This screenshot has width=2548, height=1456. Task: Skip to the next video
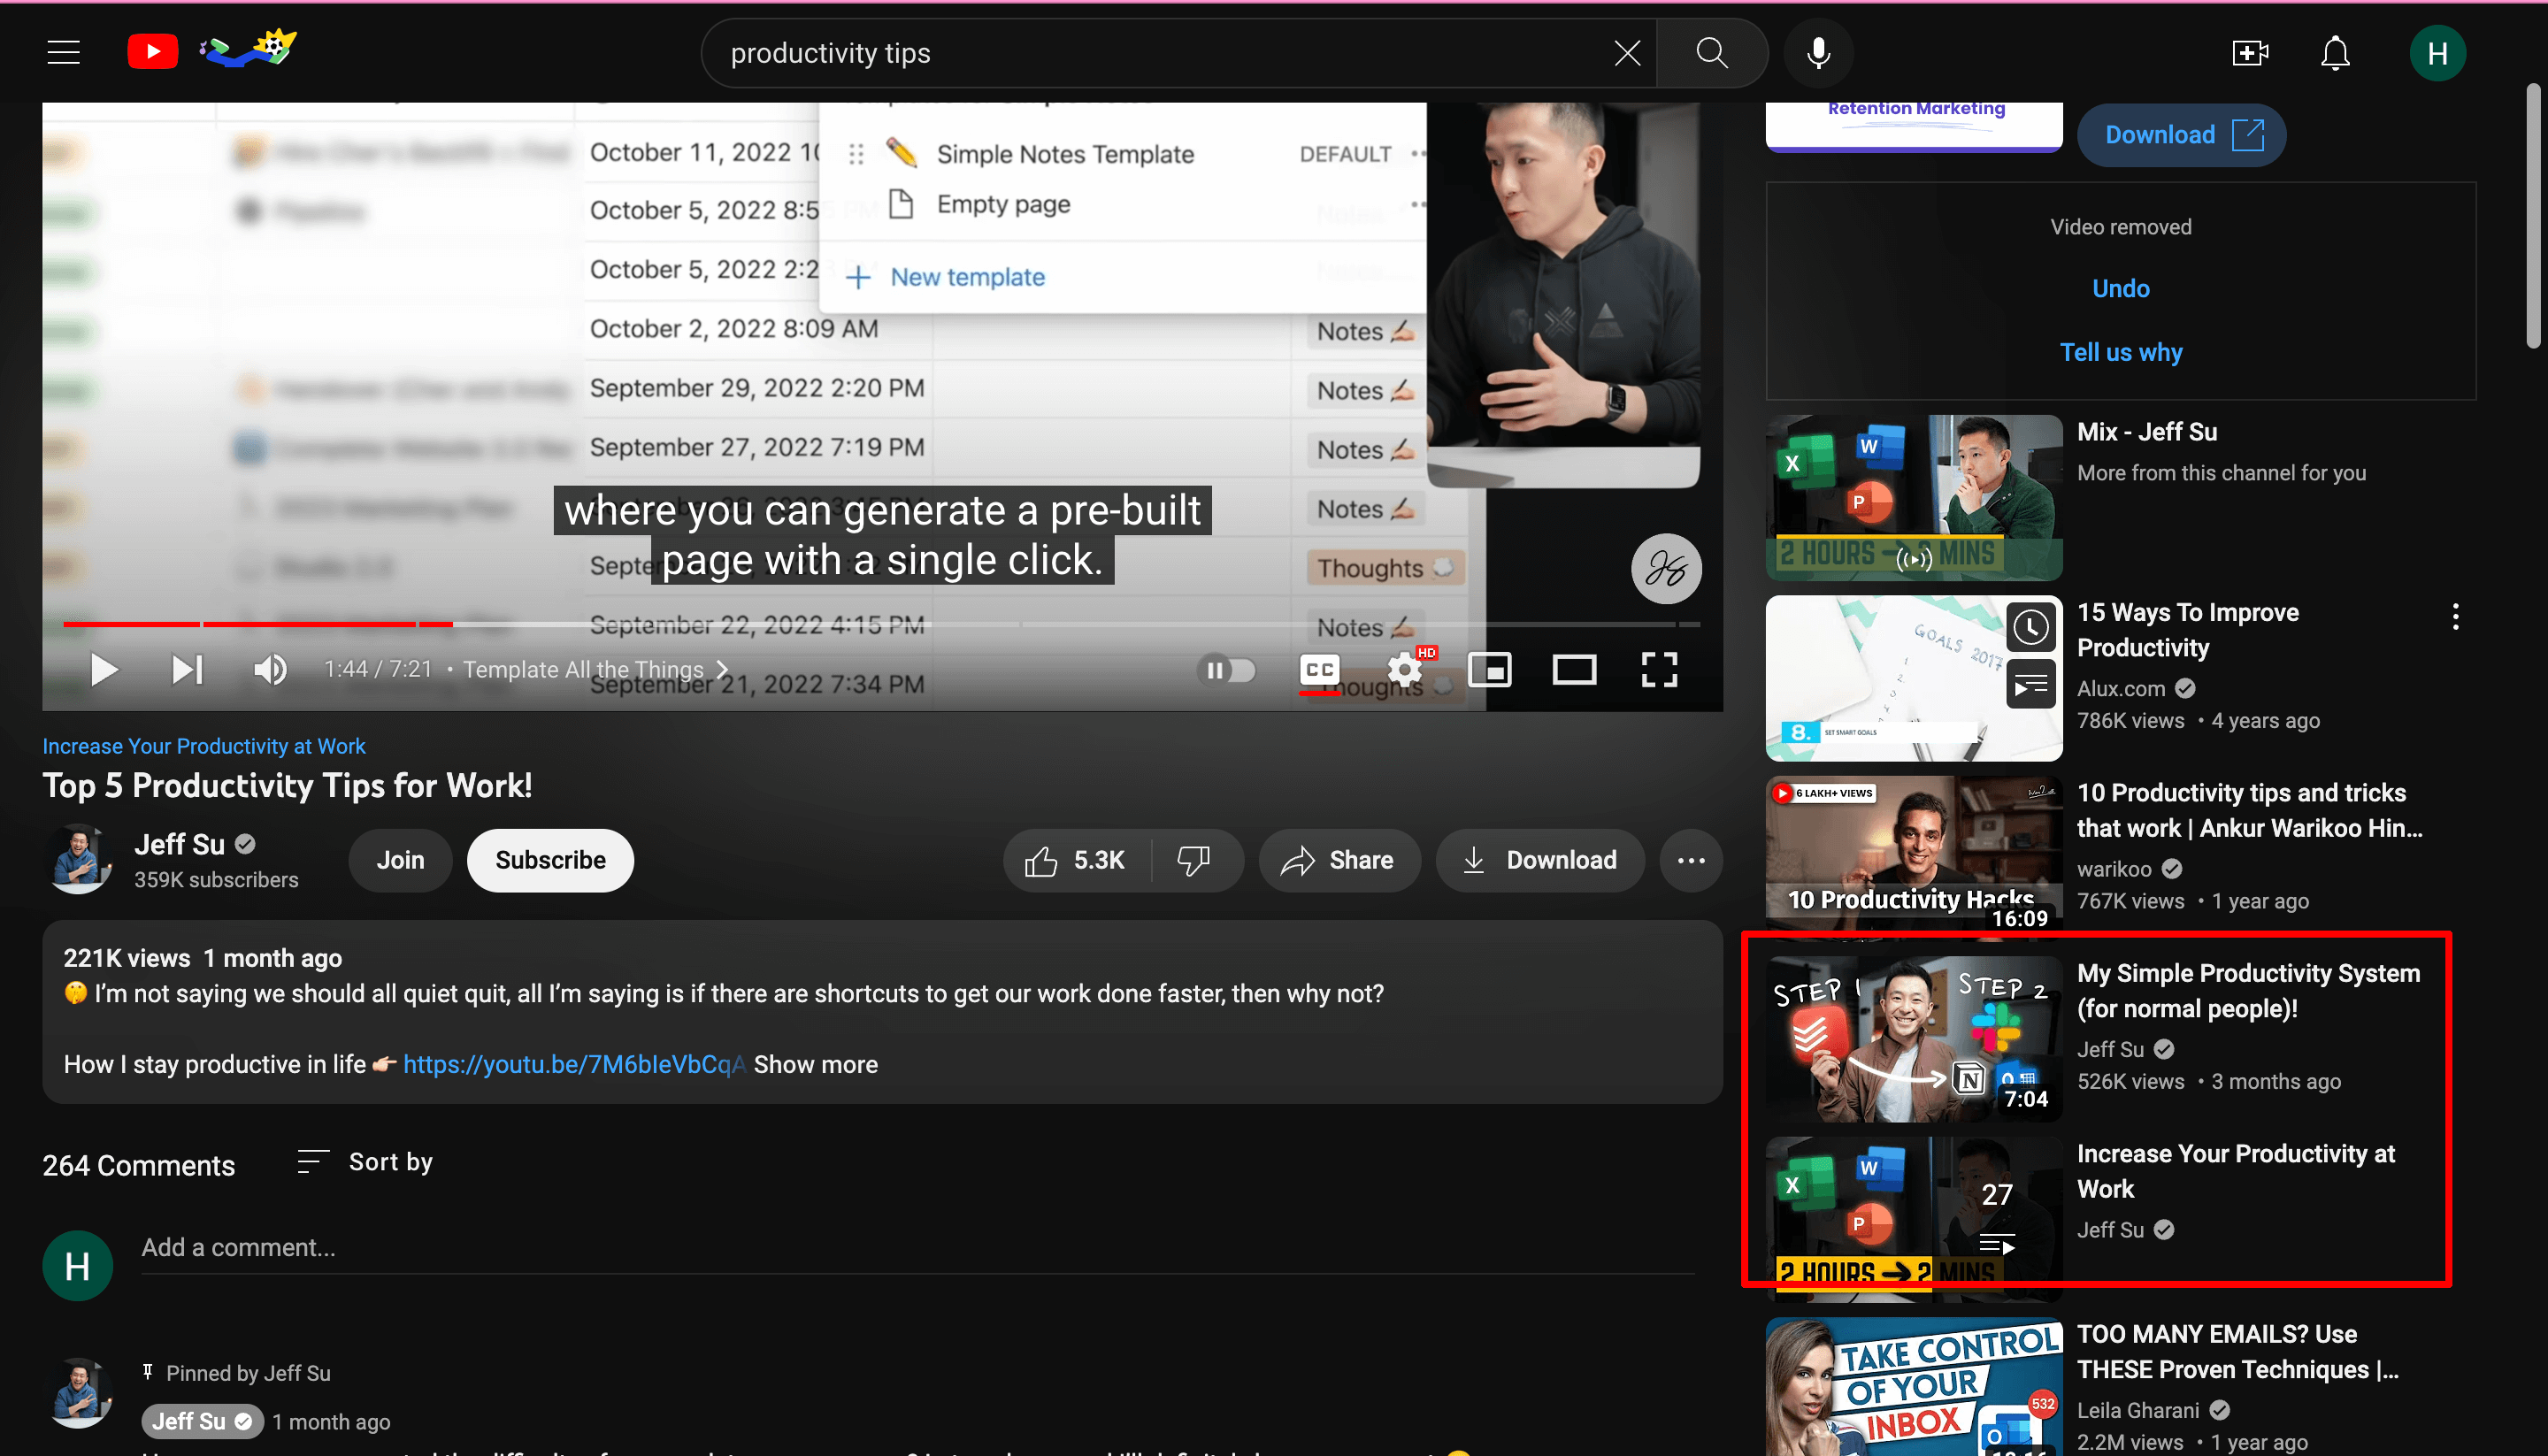click(187, 669)
